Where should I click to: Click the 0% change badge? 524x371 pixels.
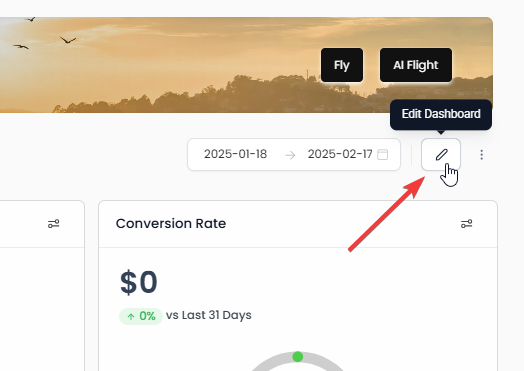tap(141, 316)
